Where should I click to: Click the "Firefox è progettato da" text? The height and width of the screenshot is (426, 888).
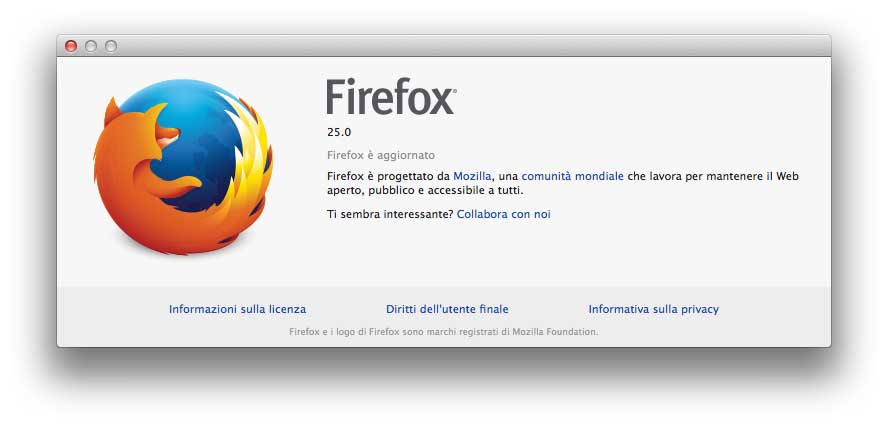point(388,176)
